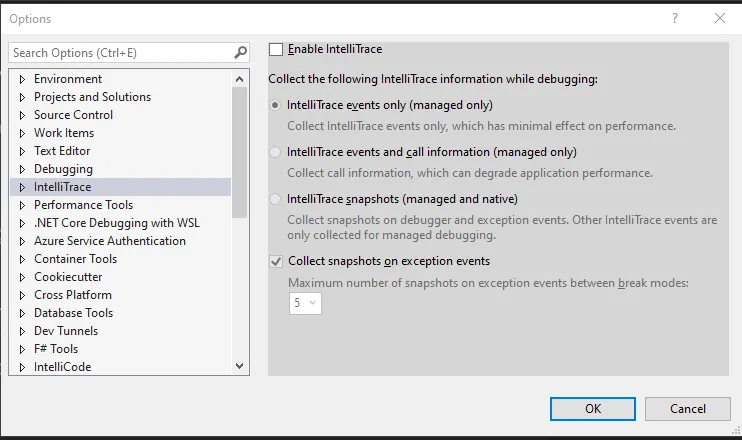
Task: Select Debugging category
Action: pyautogui.click(x=63, y=169)
